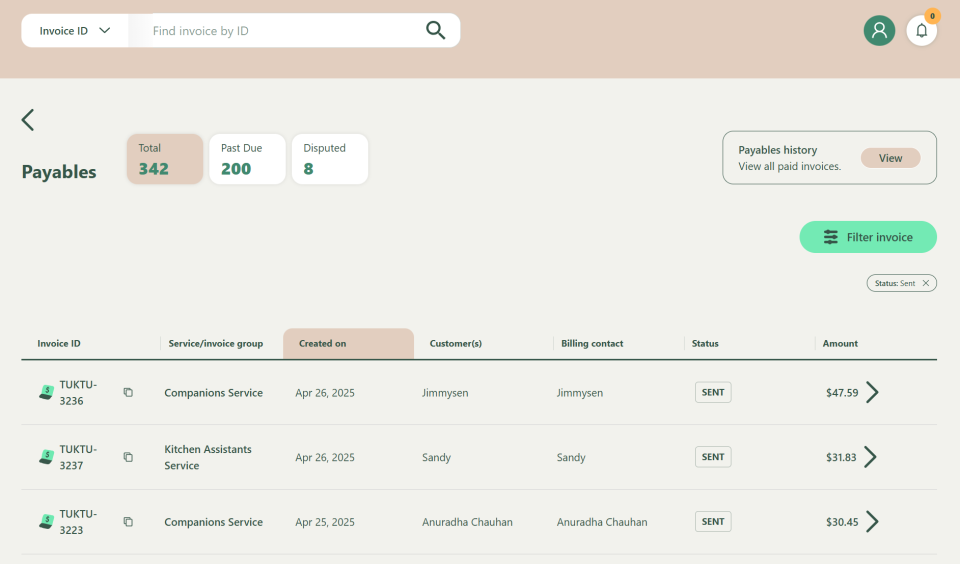Sort by the Created on column header
Screen dimensions: 960x564
click(348, 343)
